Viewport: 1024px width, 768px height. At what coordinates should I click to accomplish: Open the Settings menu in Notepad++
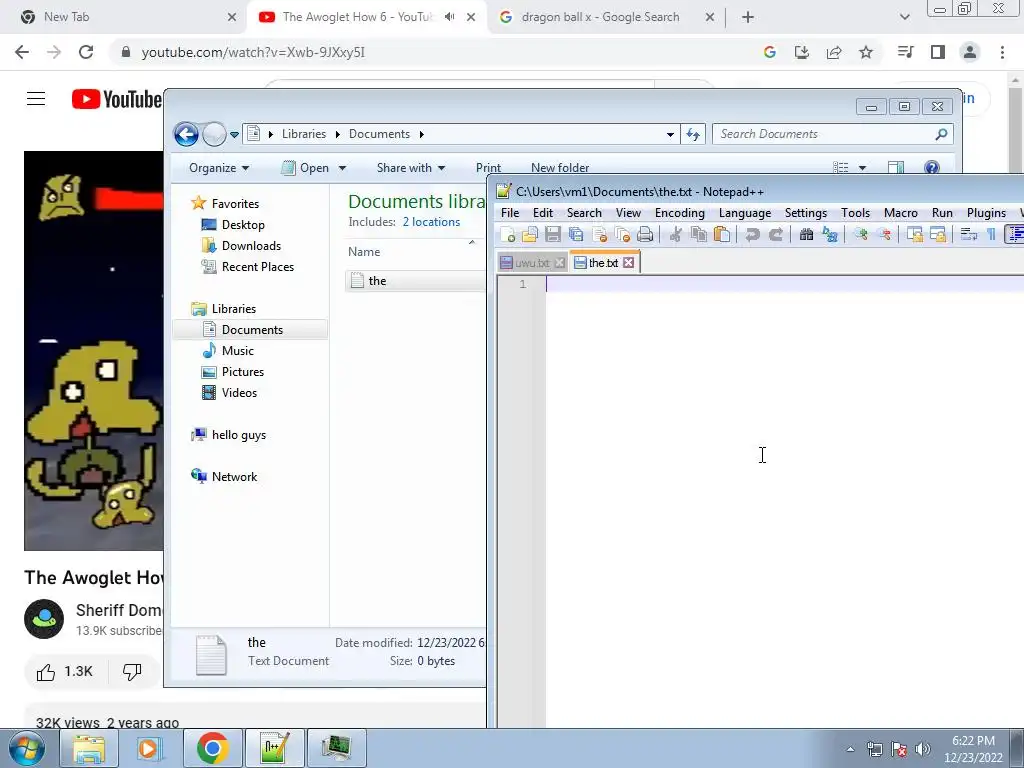(x=805, y=213)
